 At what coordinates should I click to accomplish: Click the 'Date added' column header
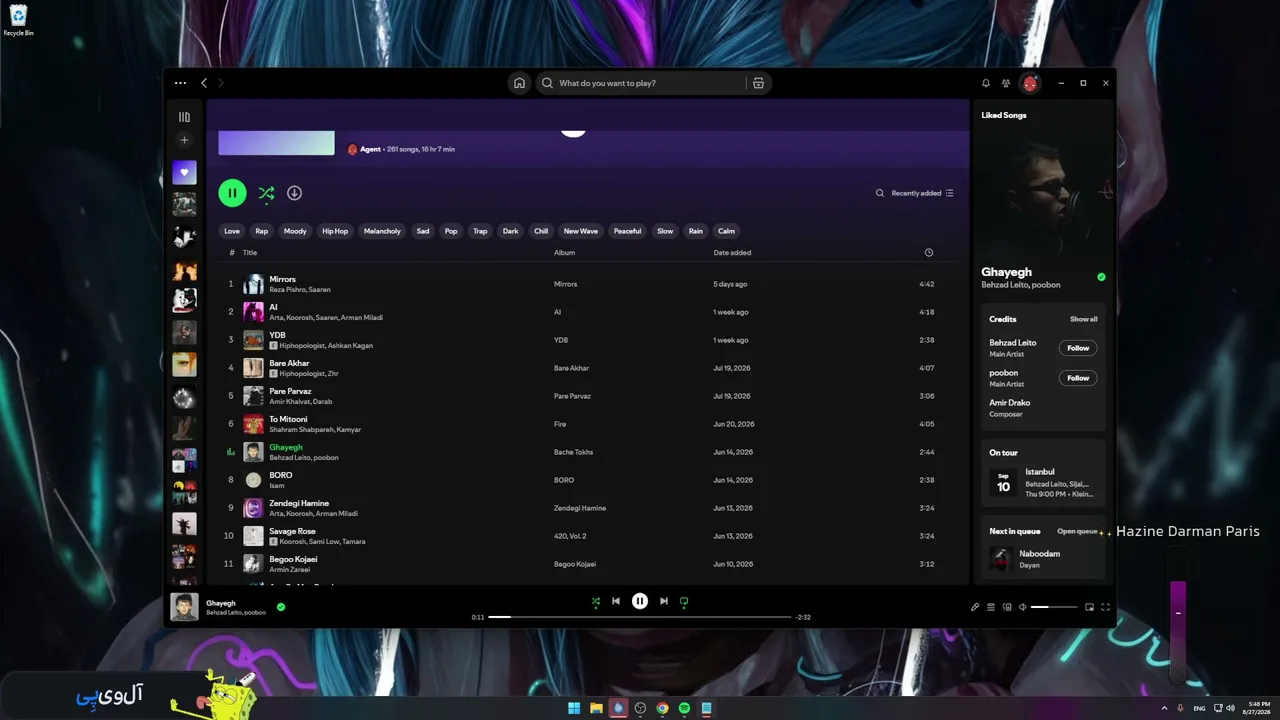[732, 253]
